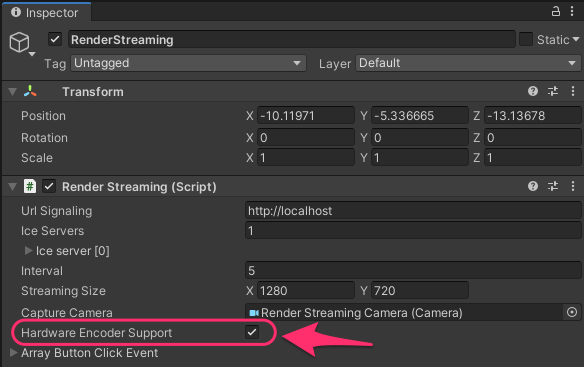
Task: Open Transform component three-dot context menu
Action: [573, 91]
